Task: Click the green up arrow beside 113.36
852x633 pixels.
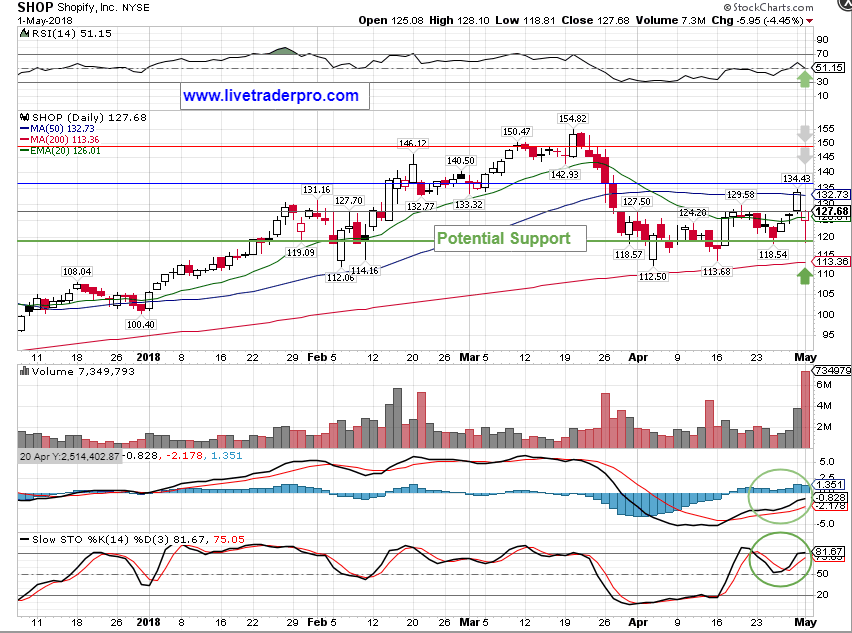Action: point(802,273)
